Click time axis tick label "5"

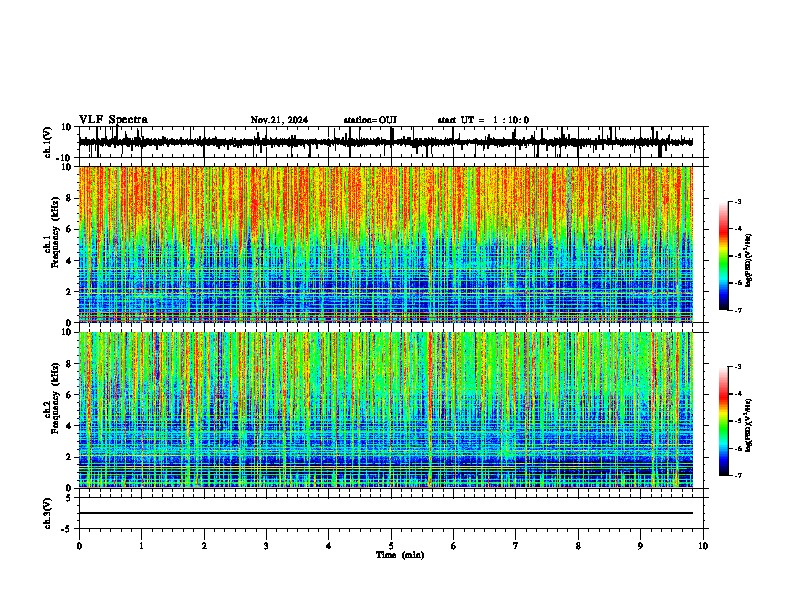391,546
